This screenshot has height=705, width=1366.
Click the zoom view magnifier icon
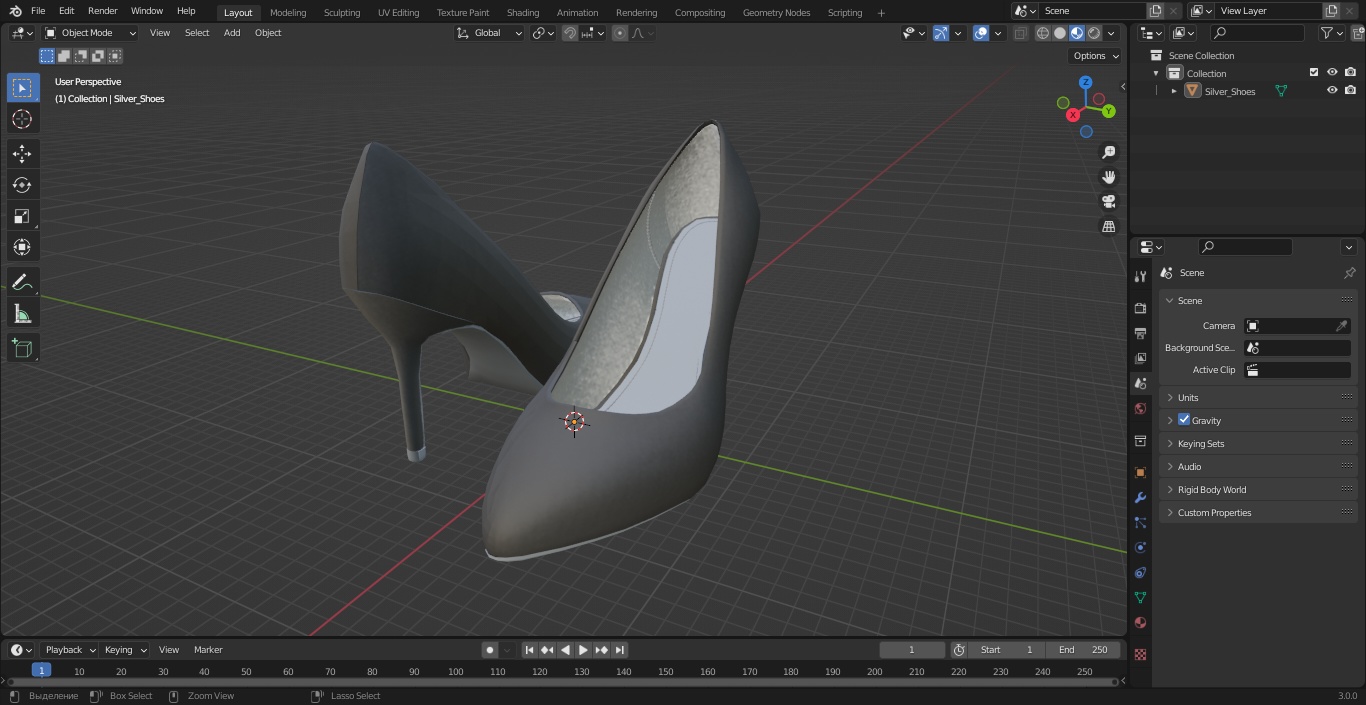coord(1109,152)
